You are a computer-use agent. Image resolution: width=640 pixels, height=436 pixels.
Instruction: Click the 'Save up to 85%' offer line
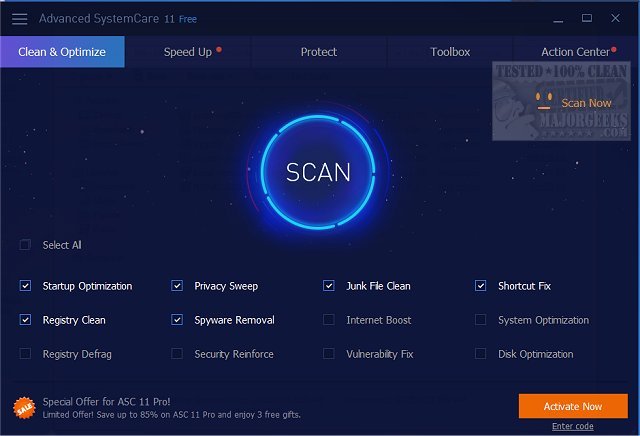(x=171, y=415)
